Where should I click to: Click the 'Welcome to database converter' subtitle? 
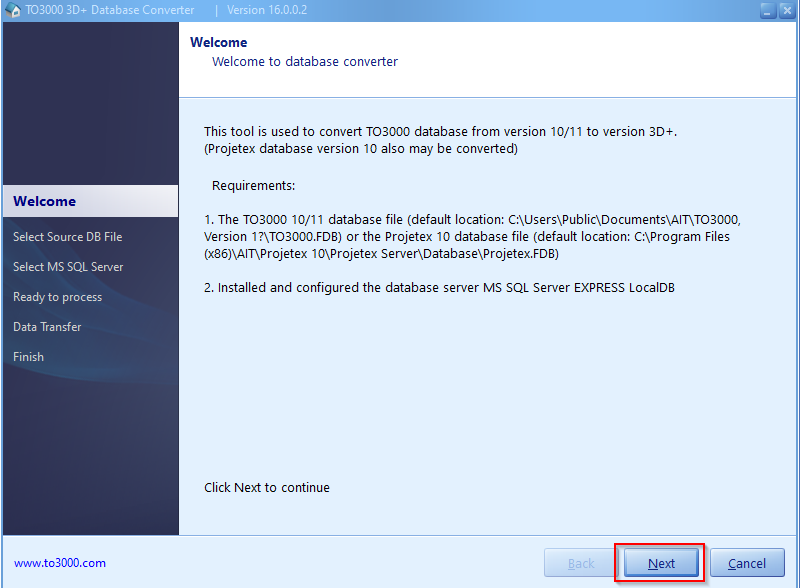coord(305,62)
